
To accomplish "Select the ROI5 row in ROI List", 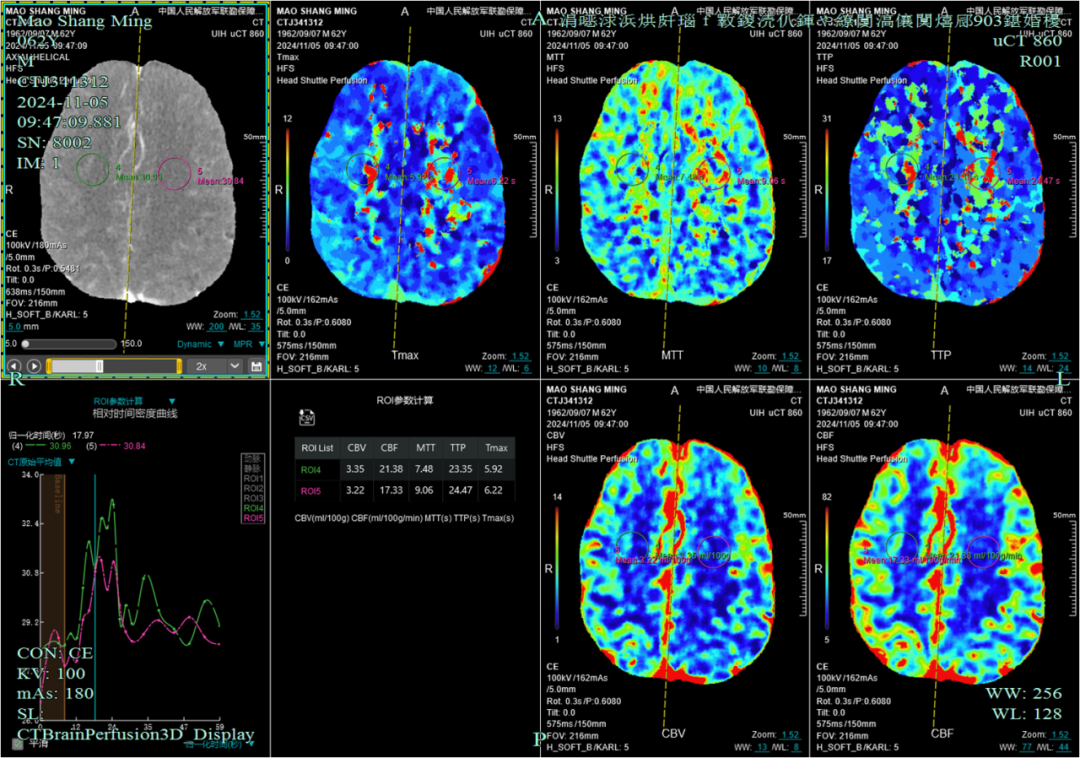I will (x=404, y=491).
